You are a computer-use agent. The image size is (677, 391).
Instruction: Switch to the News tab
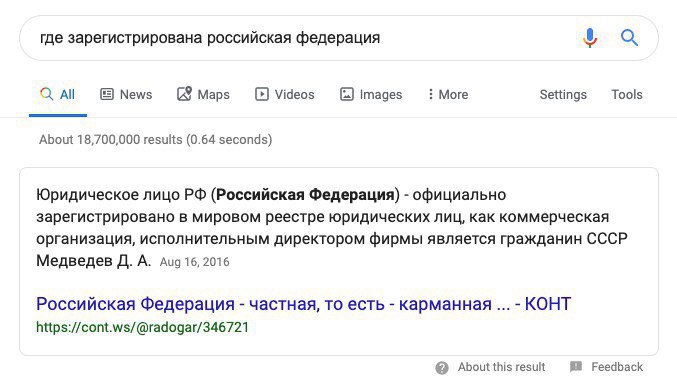[126, 94]
